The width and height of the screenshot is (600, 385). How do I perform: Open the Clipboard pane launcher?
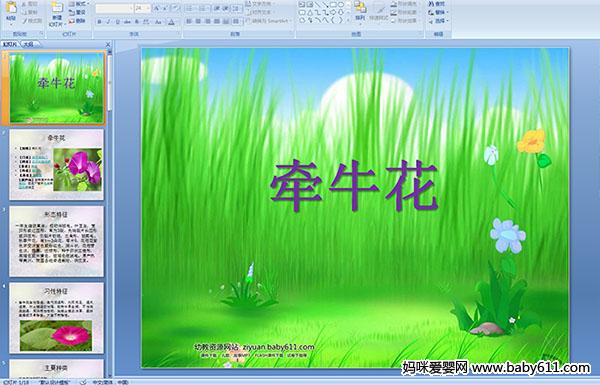41,34
